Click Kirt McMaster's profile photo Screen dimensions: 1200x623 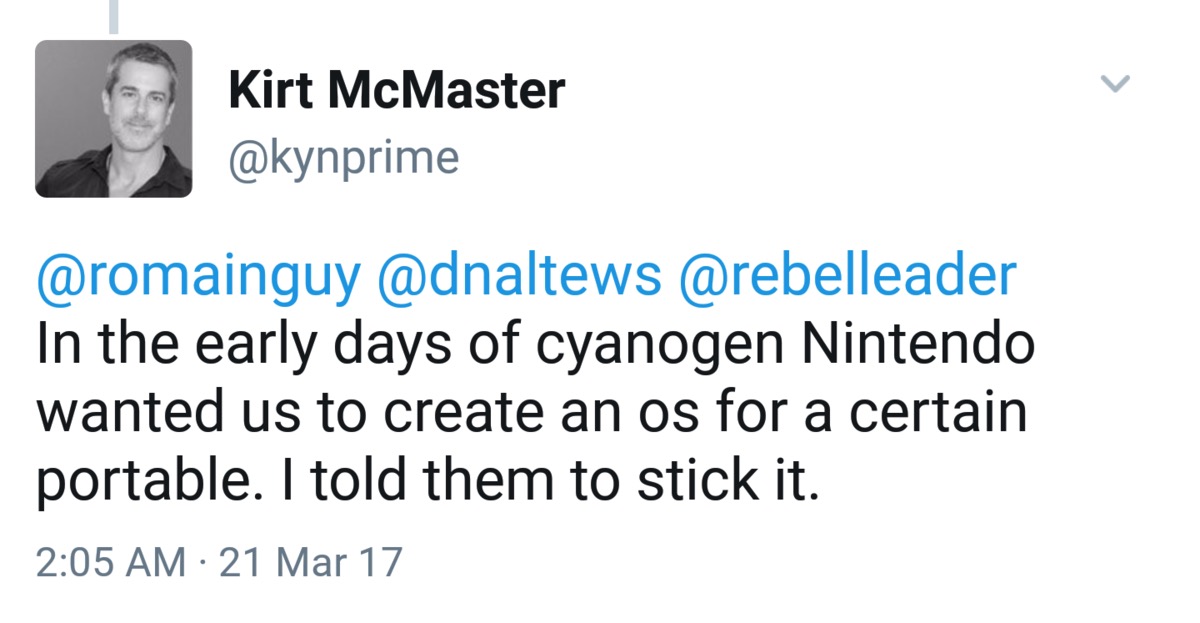click(114, 119)
